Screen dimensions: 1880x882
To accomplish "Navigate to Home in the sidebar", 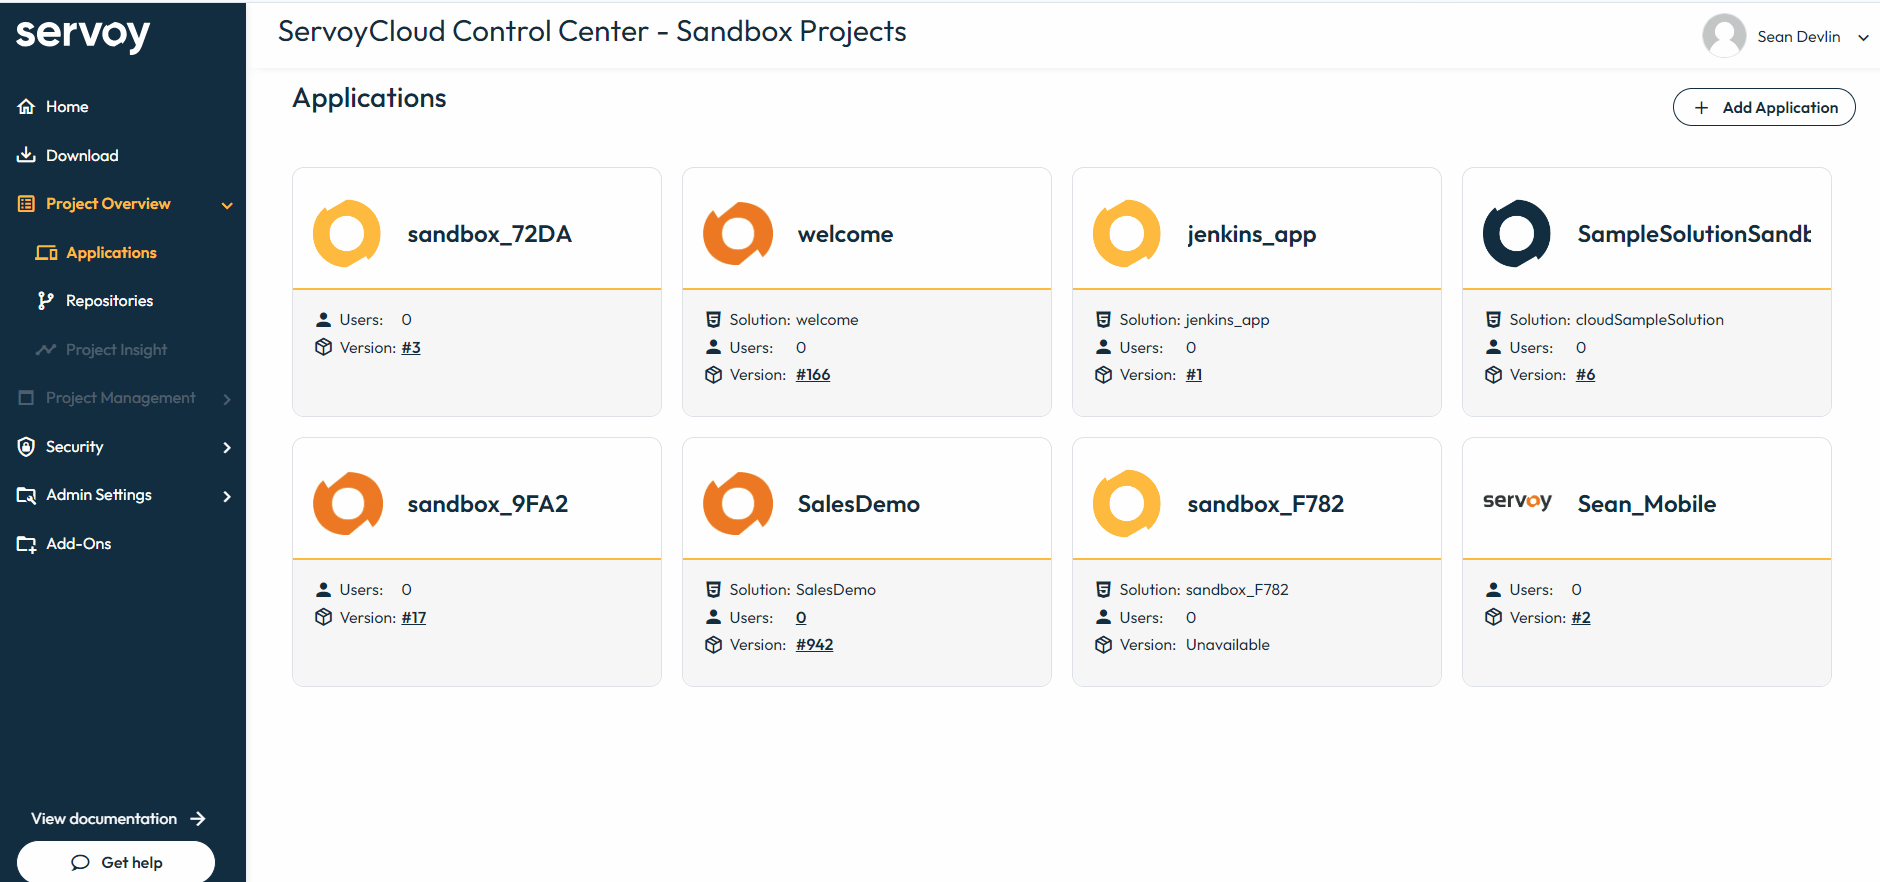I will click(x=67, y=107).
